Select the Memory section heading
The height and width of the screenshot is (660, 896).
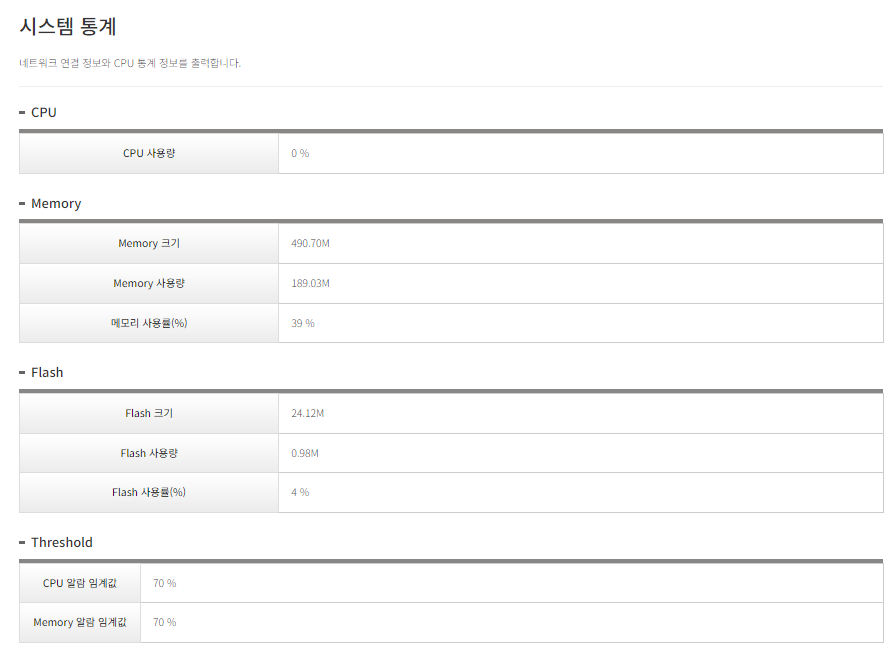coord(56,203)
